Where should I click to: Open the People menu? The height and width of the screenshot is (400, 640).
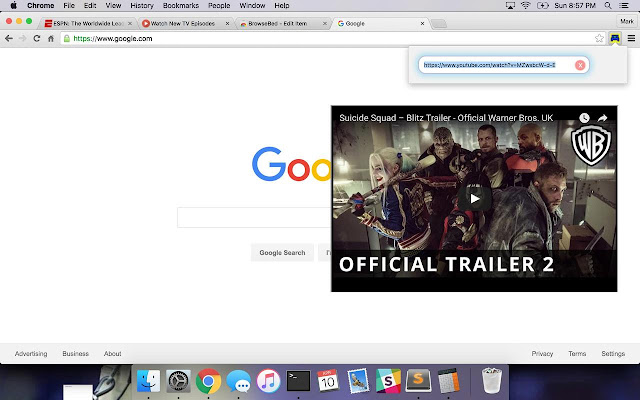219,5
